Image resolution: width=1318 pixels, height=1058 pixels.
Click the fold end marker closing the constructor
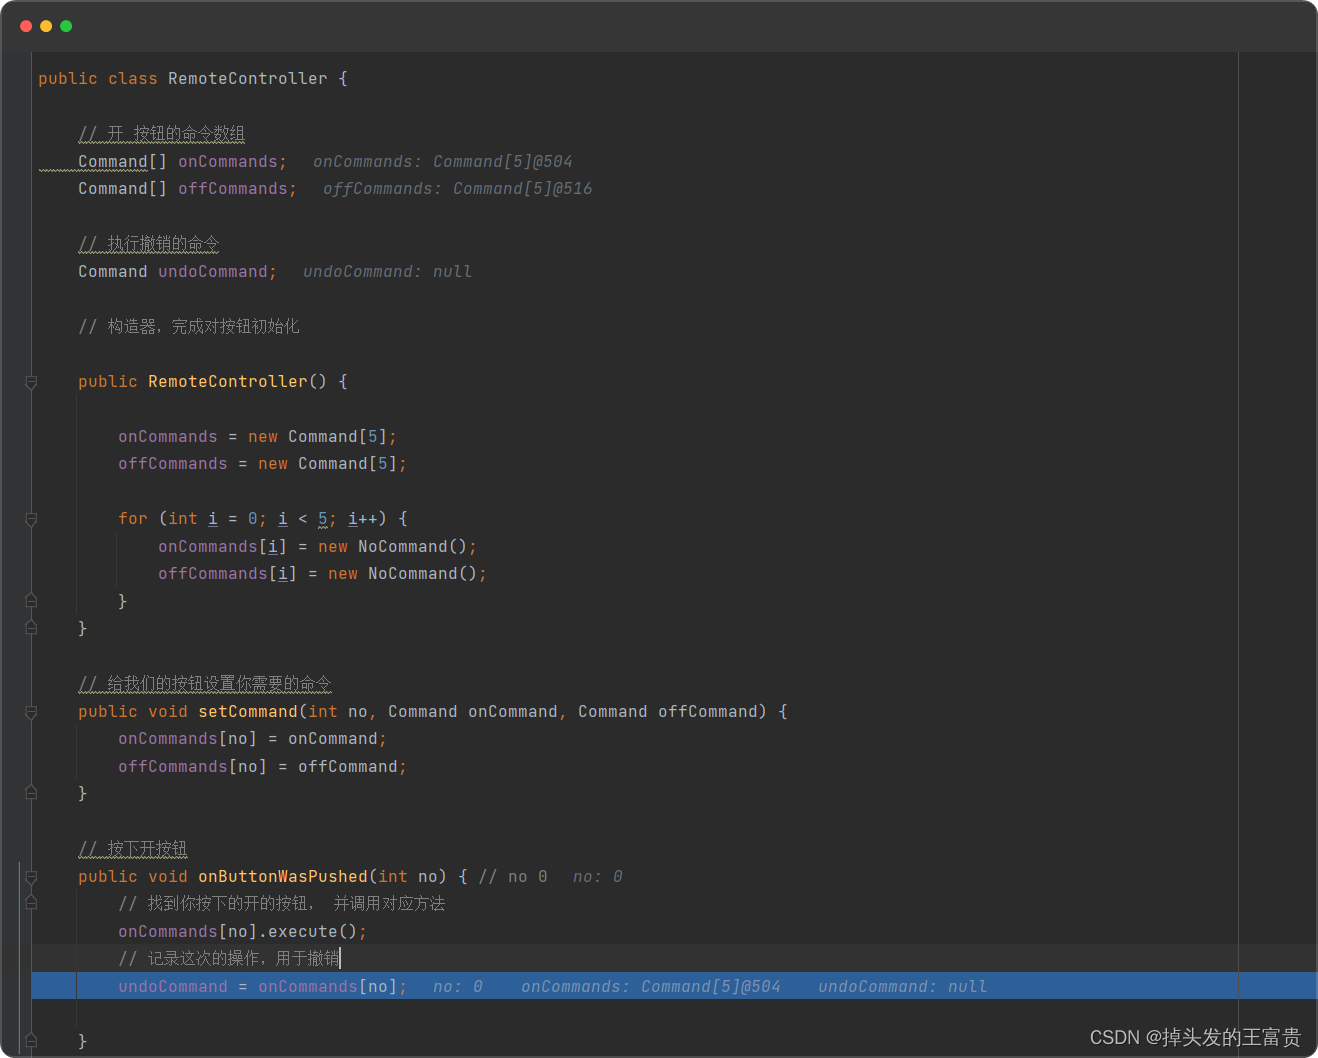[x=31, y=628]
